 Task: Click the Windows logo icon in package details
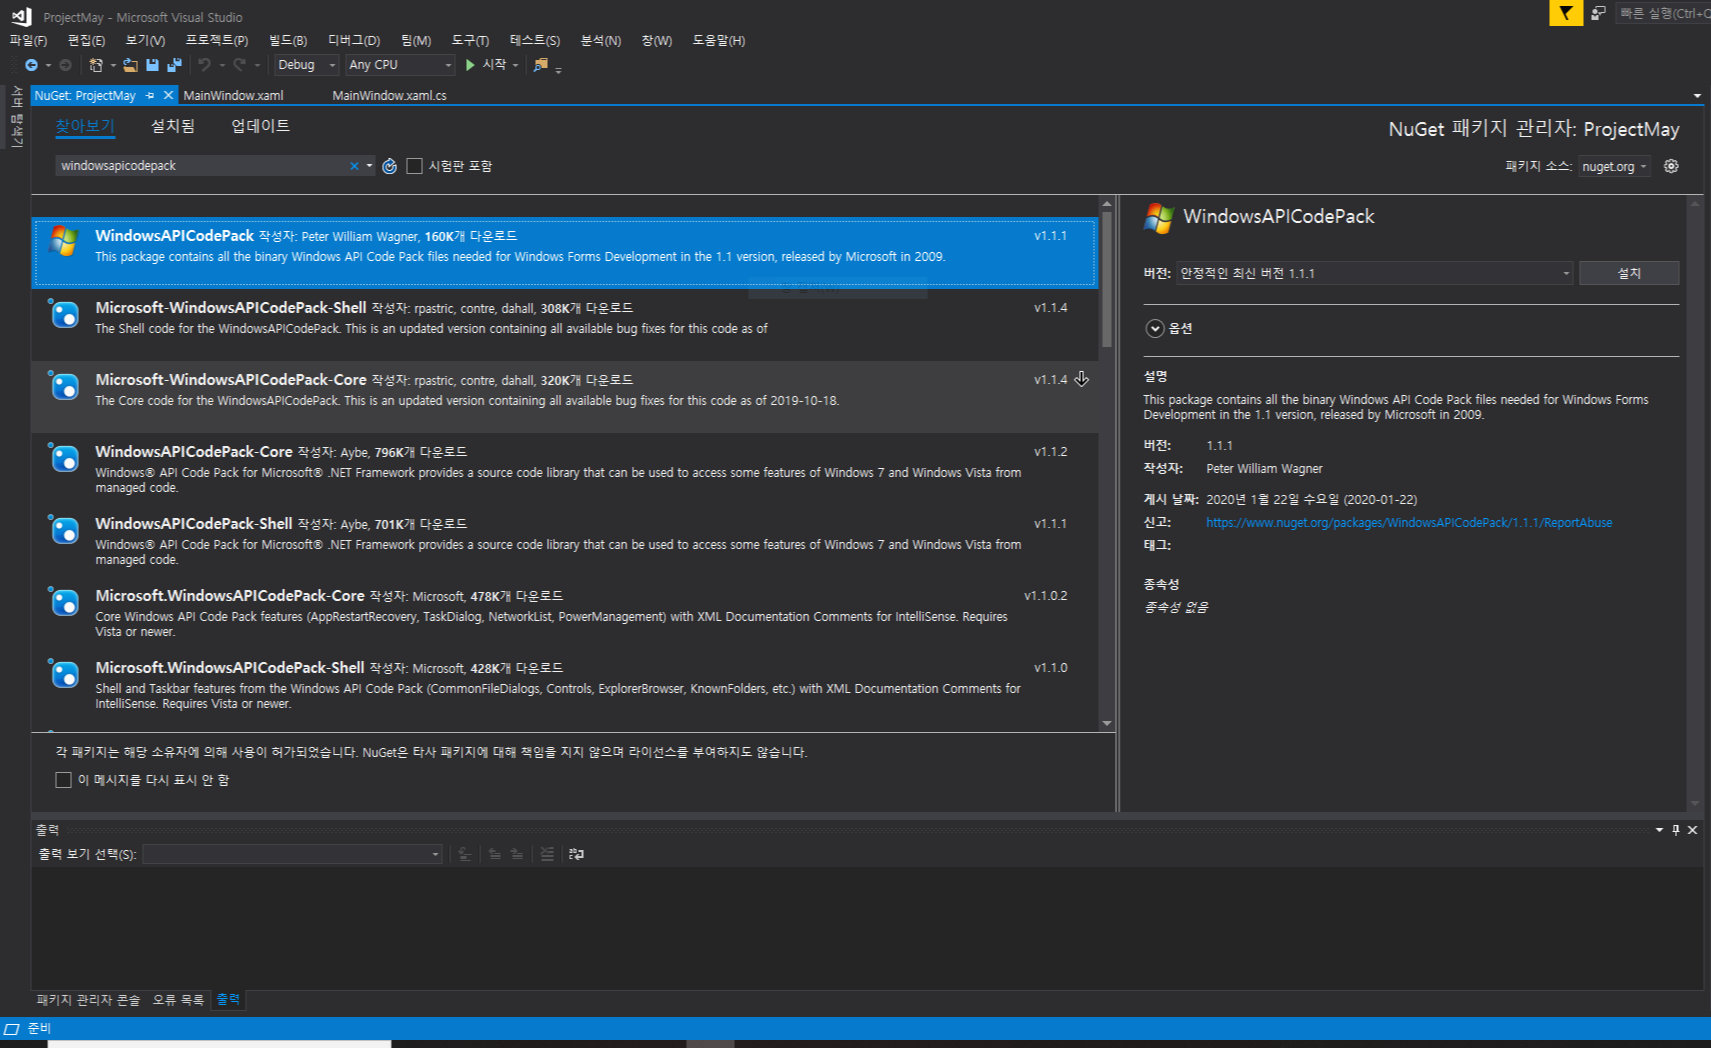pos(1159,218)
